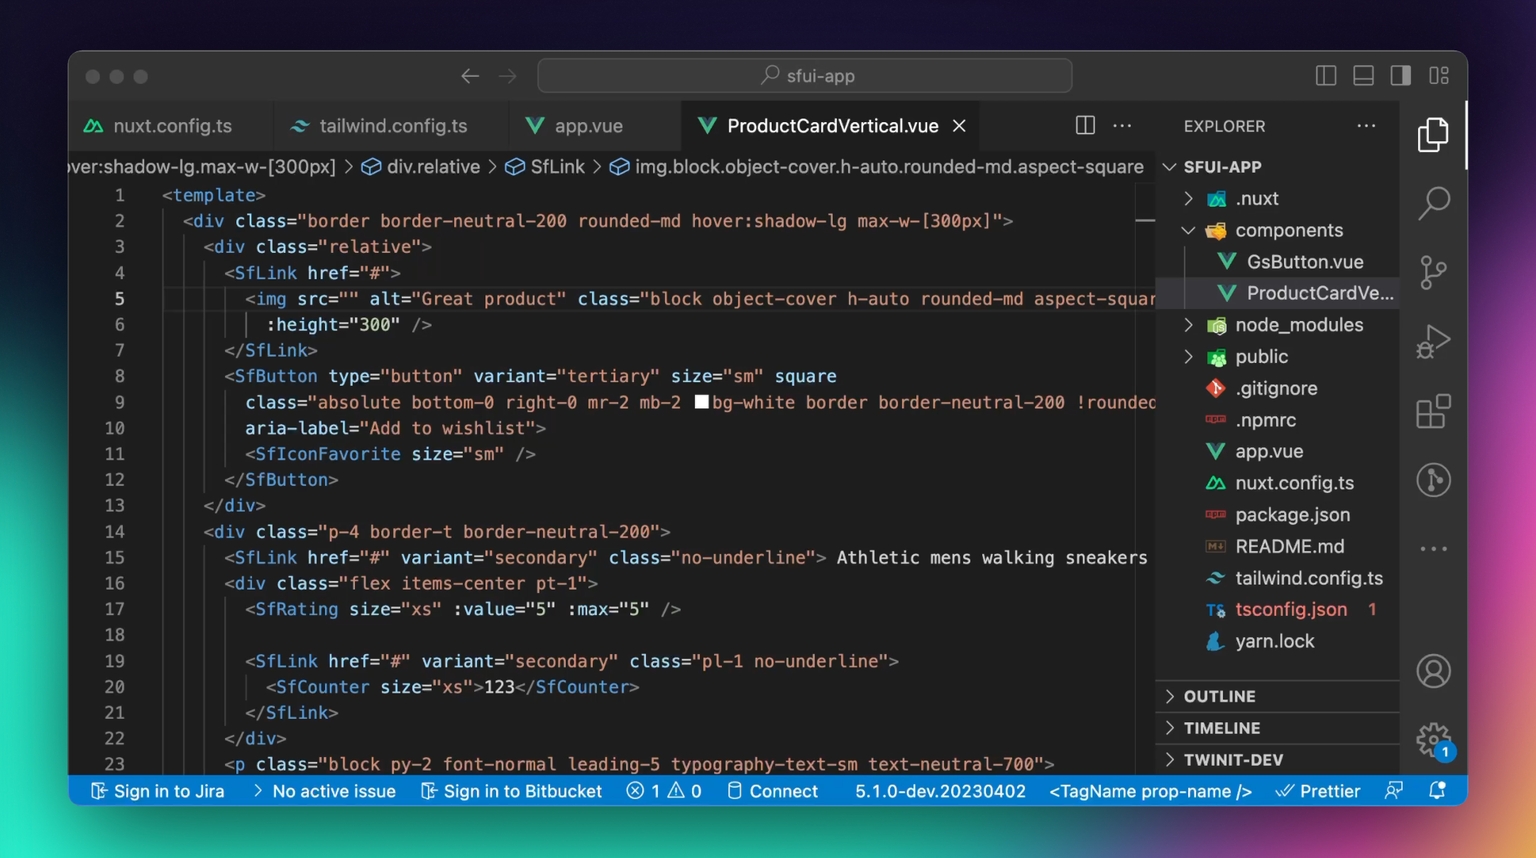Open the Manage settings gear
The width and height of the screenshot is (1536, 858).
pos(1433,740)
